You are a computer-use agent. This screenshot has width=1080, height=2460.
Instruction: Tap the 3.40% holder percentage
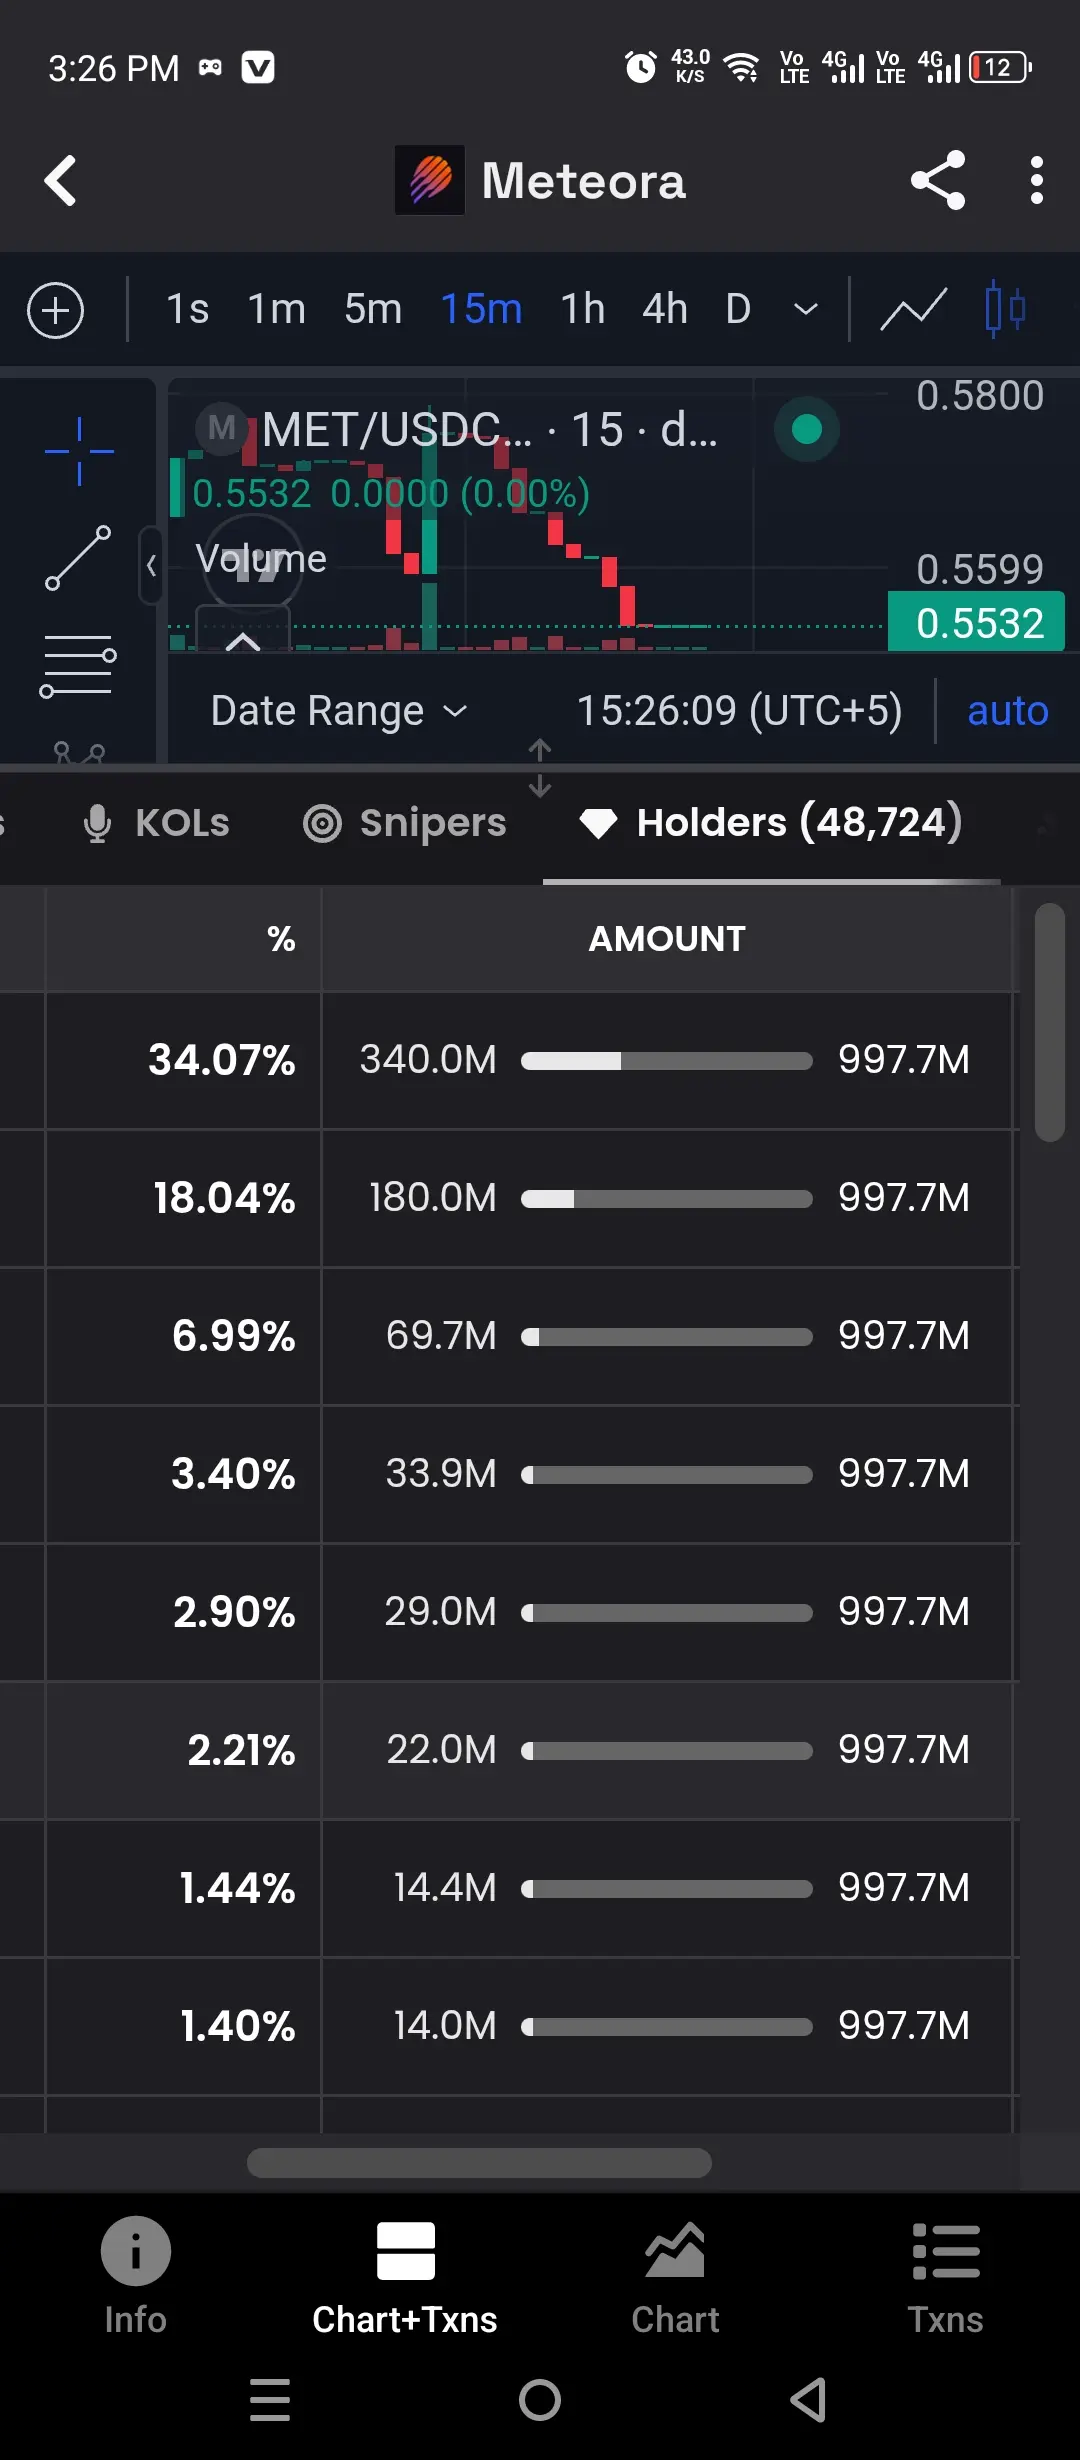pyautogui.click(x=233, y=1474)
